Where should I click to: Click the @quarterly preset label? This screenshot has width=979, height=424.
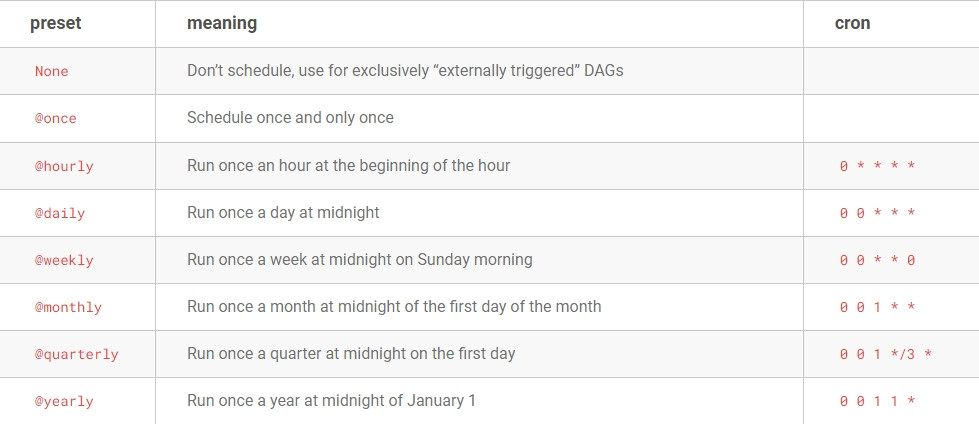pos(76,355)
